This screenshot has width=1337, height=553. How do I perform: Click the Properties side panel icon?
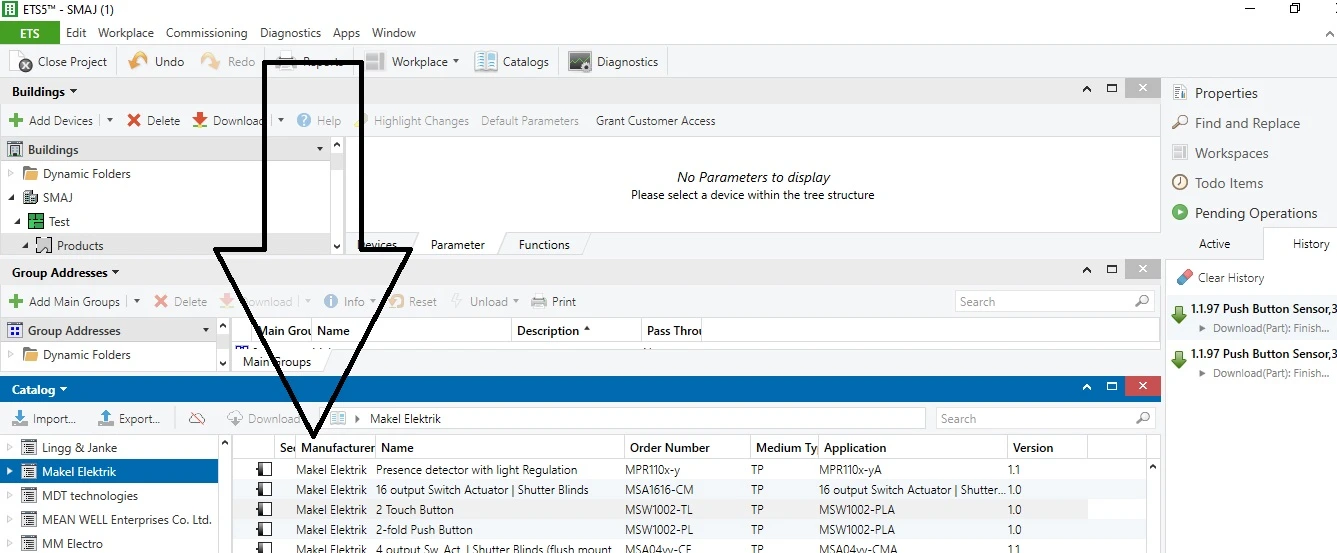tap(1180, 93)
